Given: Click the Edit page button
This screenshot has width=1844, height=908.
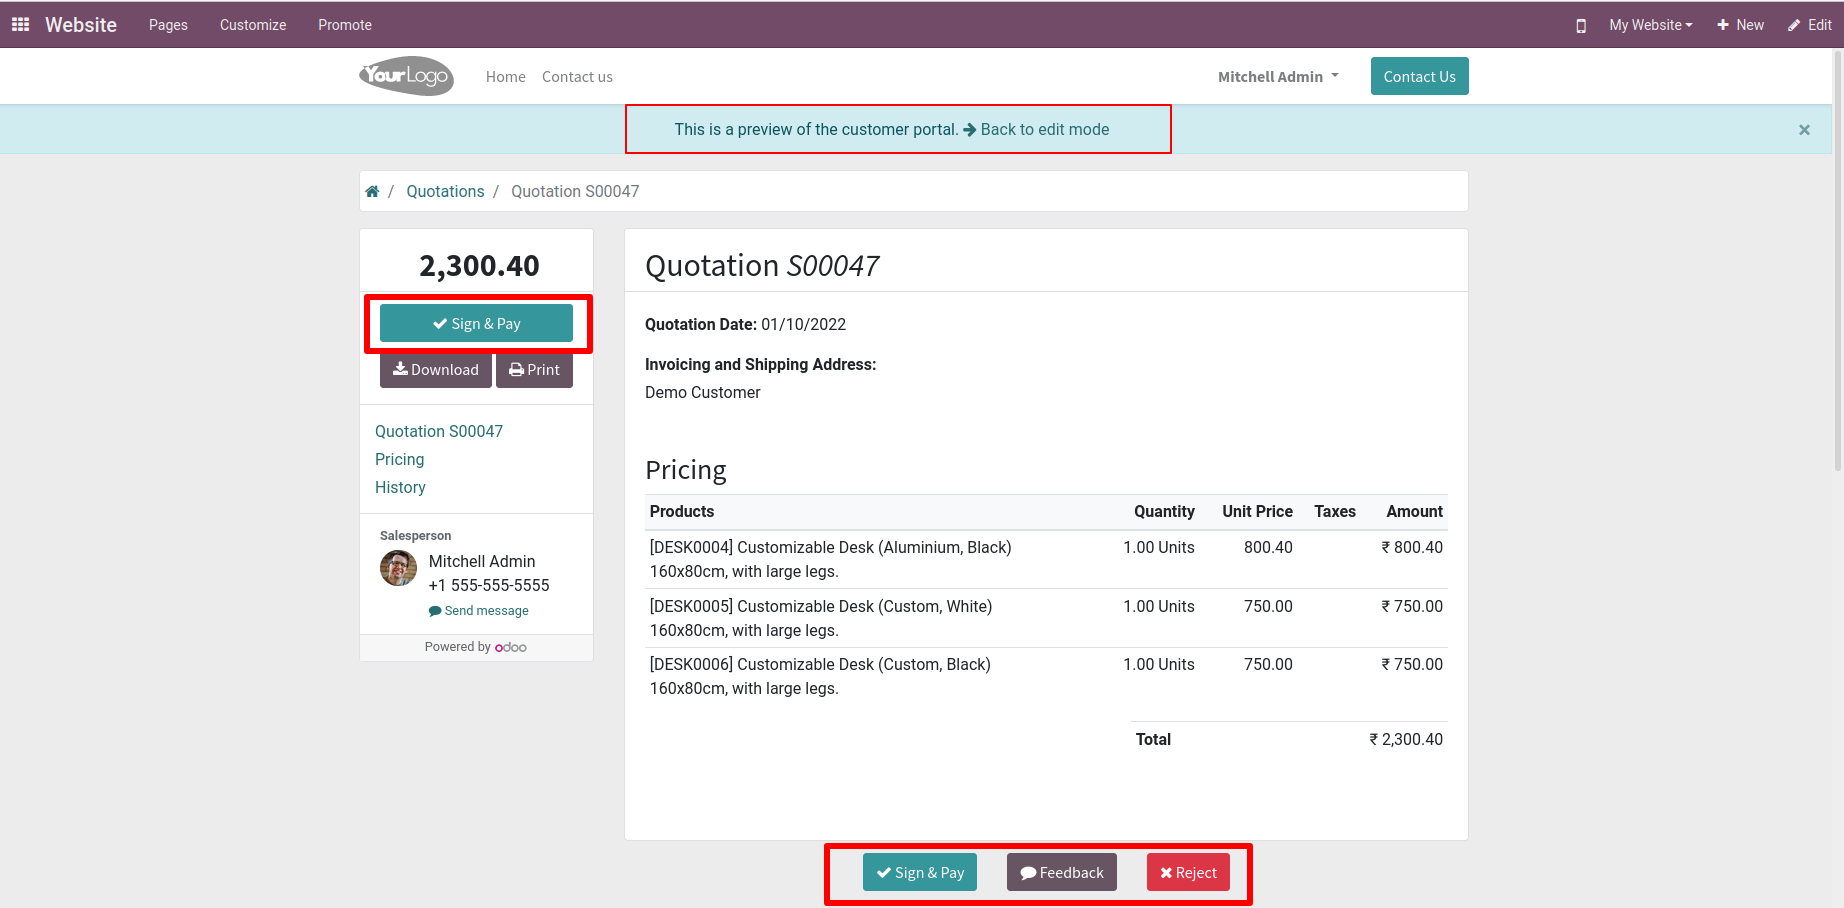Looking at the screenshot, I should (x=1810, y=25).
